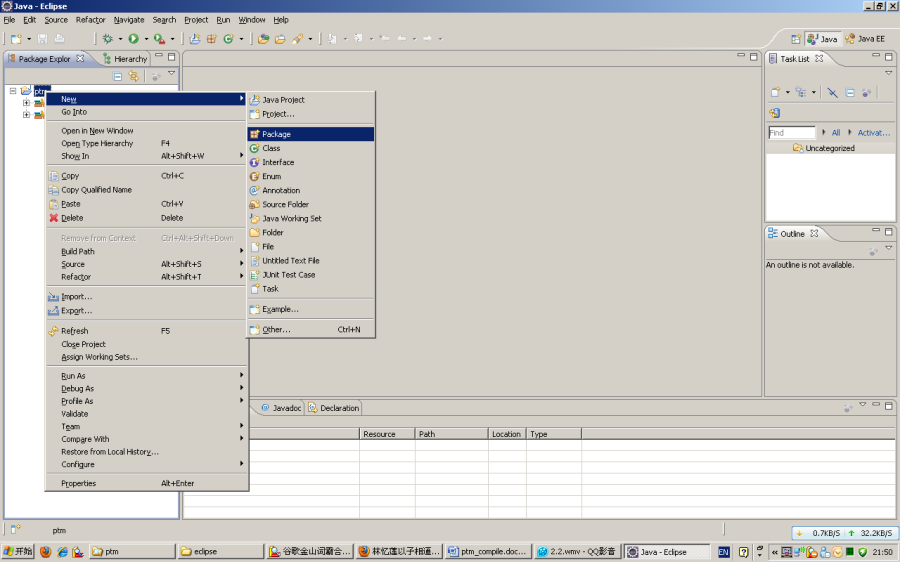
Task: Click Delete in context menu
Action: tap(146, 218)
